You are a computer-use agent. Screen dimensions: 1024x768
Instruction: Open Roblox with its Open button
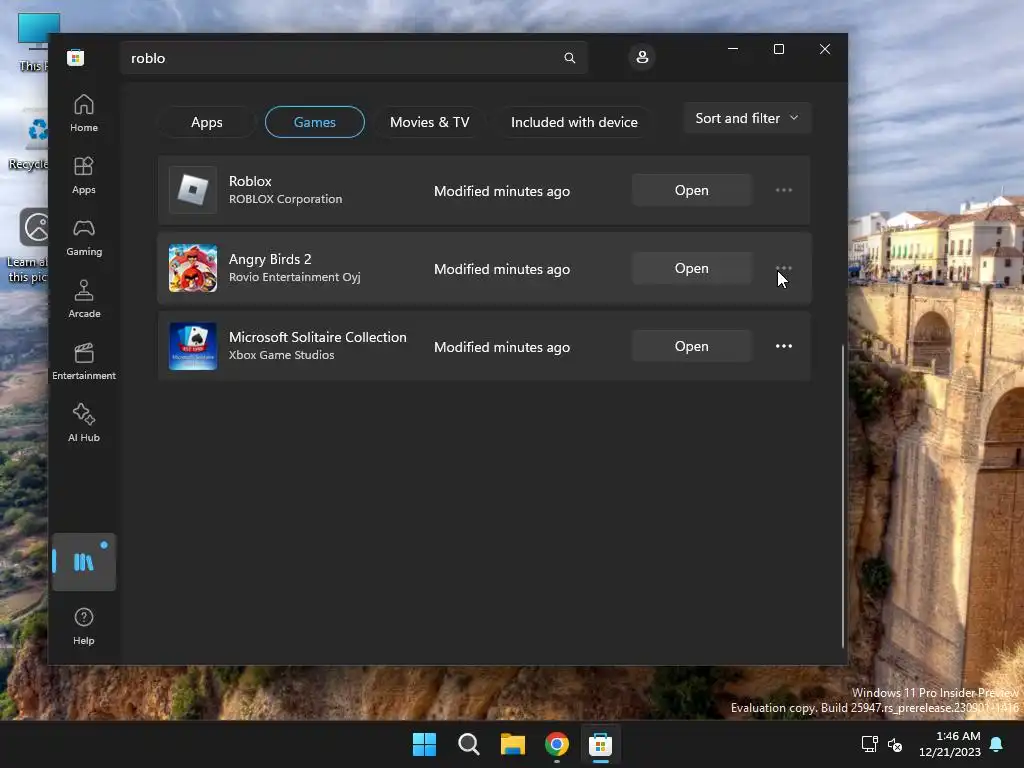(x=692, y=190)
